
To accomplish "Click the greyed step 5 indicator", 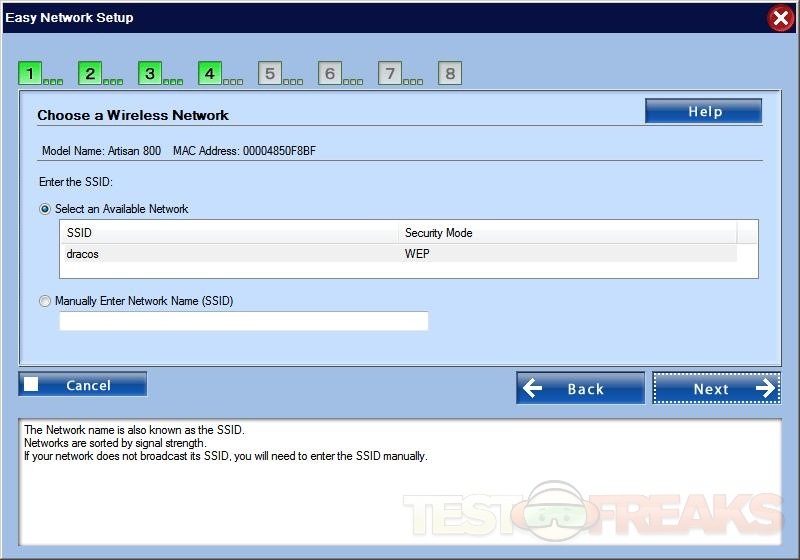I will click(270, 73).
